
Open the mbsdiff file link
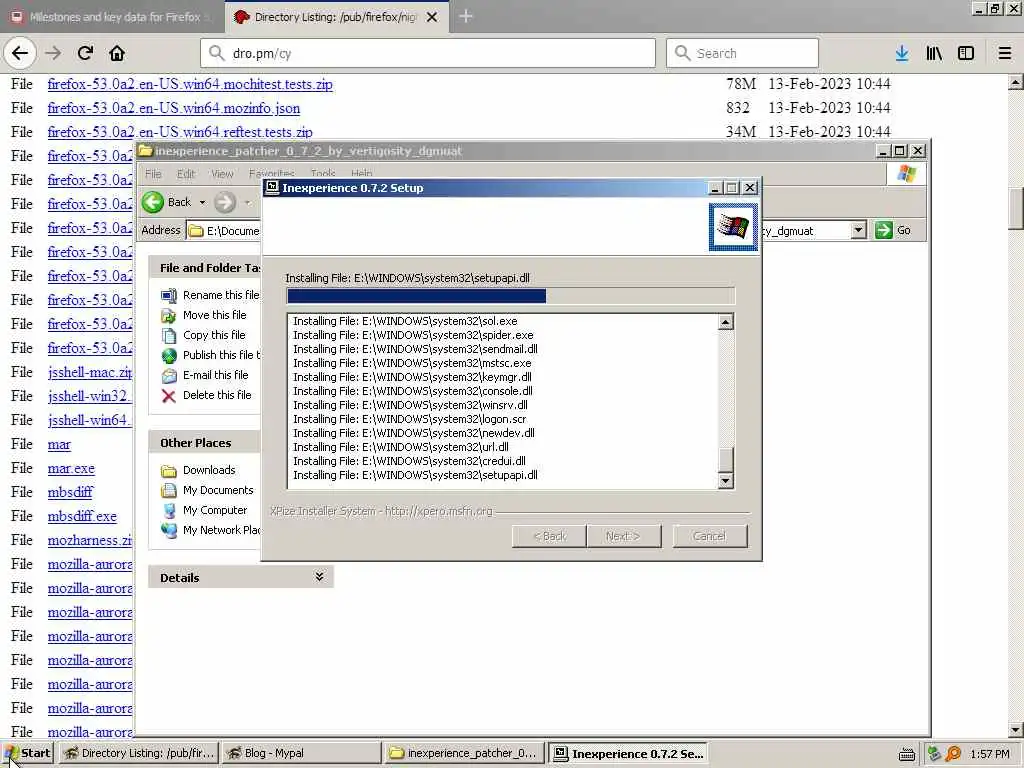(x=71, y=492)
